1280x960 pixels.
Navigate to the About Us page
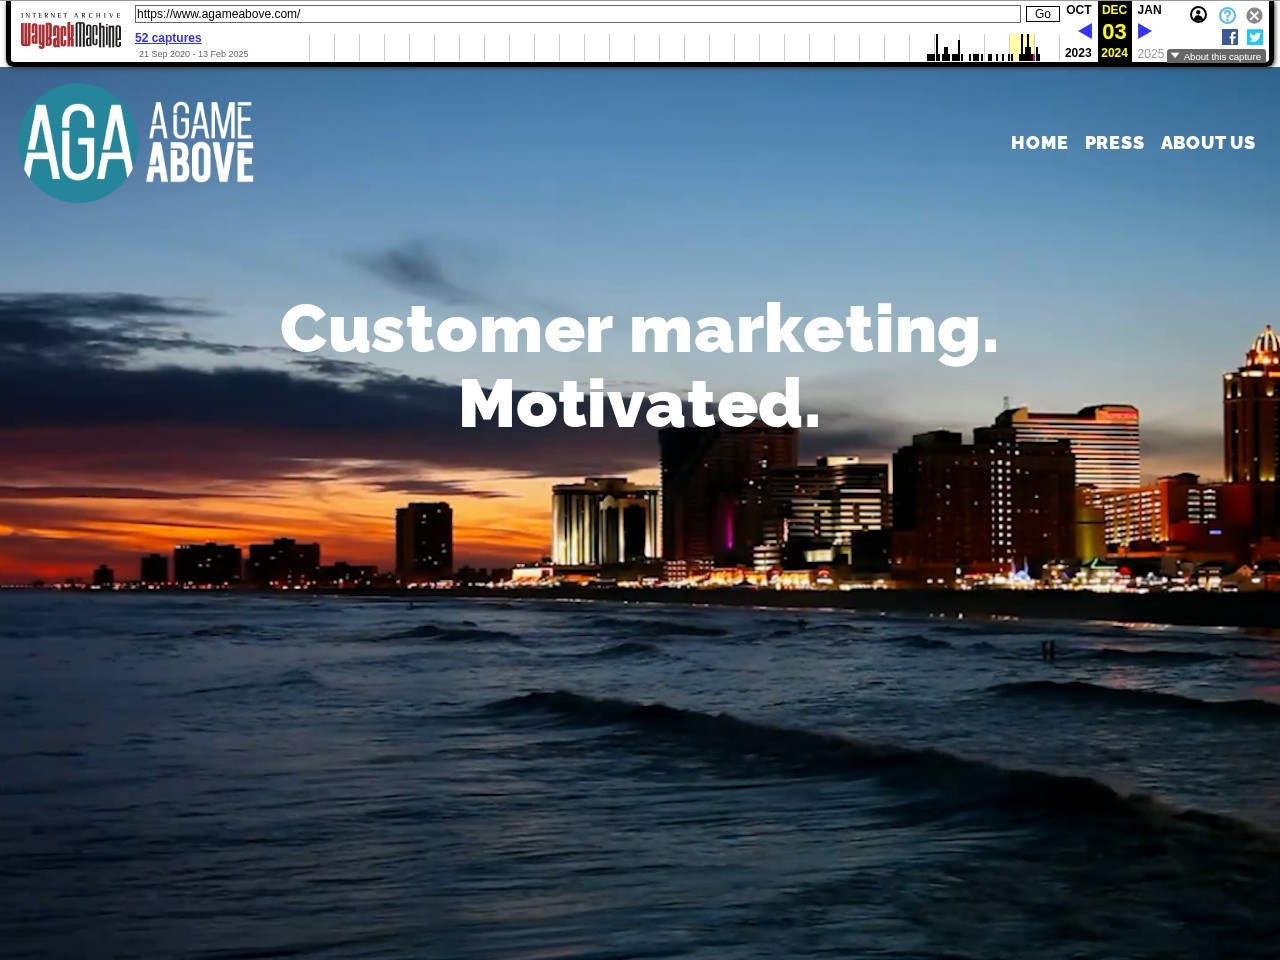coord(1207,143)
